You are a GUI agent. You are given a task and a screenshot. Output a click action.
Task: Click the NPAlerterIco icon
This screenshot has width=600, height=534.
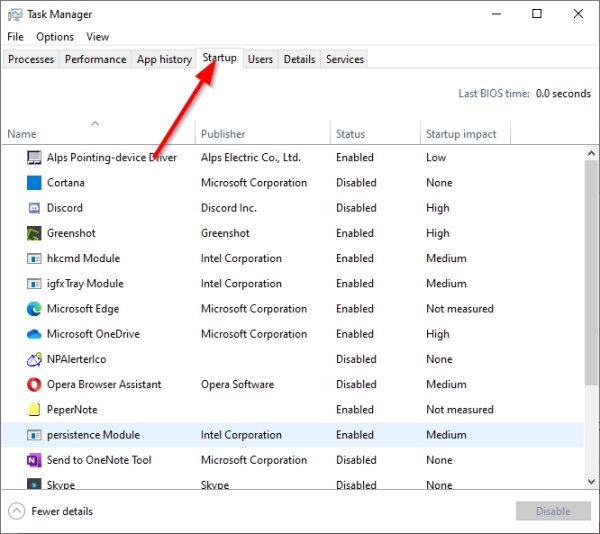click(x=34, y=359)
